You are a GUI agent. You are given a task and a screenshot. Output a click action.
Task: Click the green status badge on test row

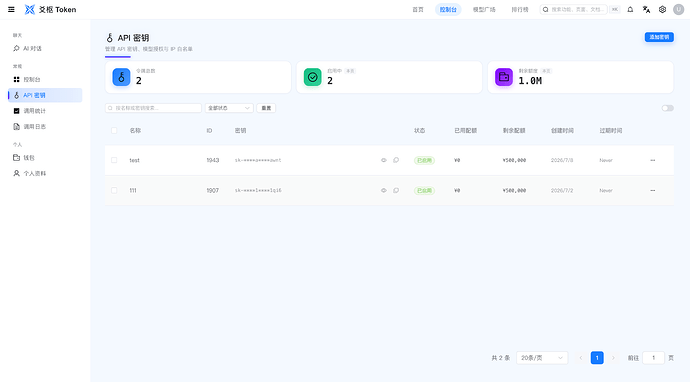(424, 160)
